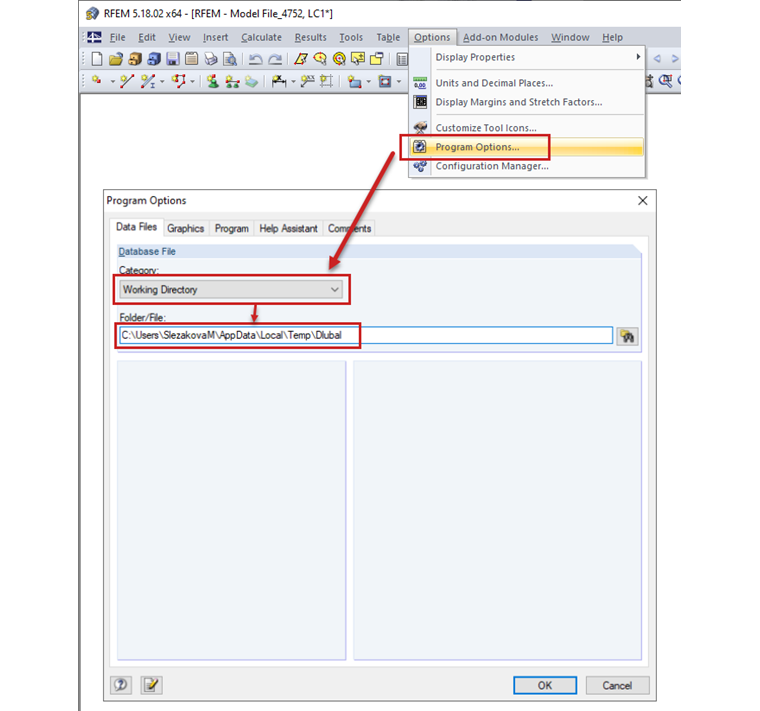
Task: Redo the last action
Action: click(x=275, y=59)
